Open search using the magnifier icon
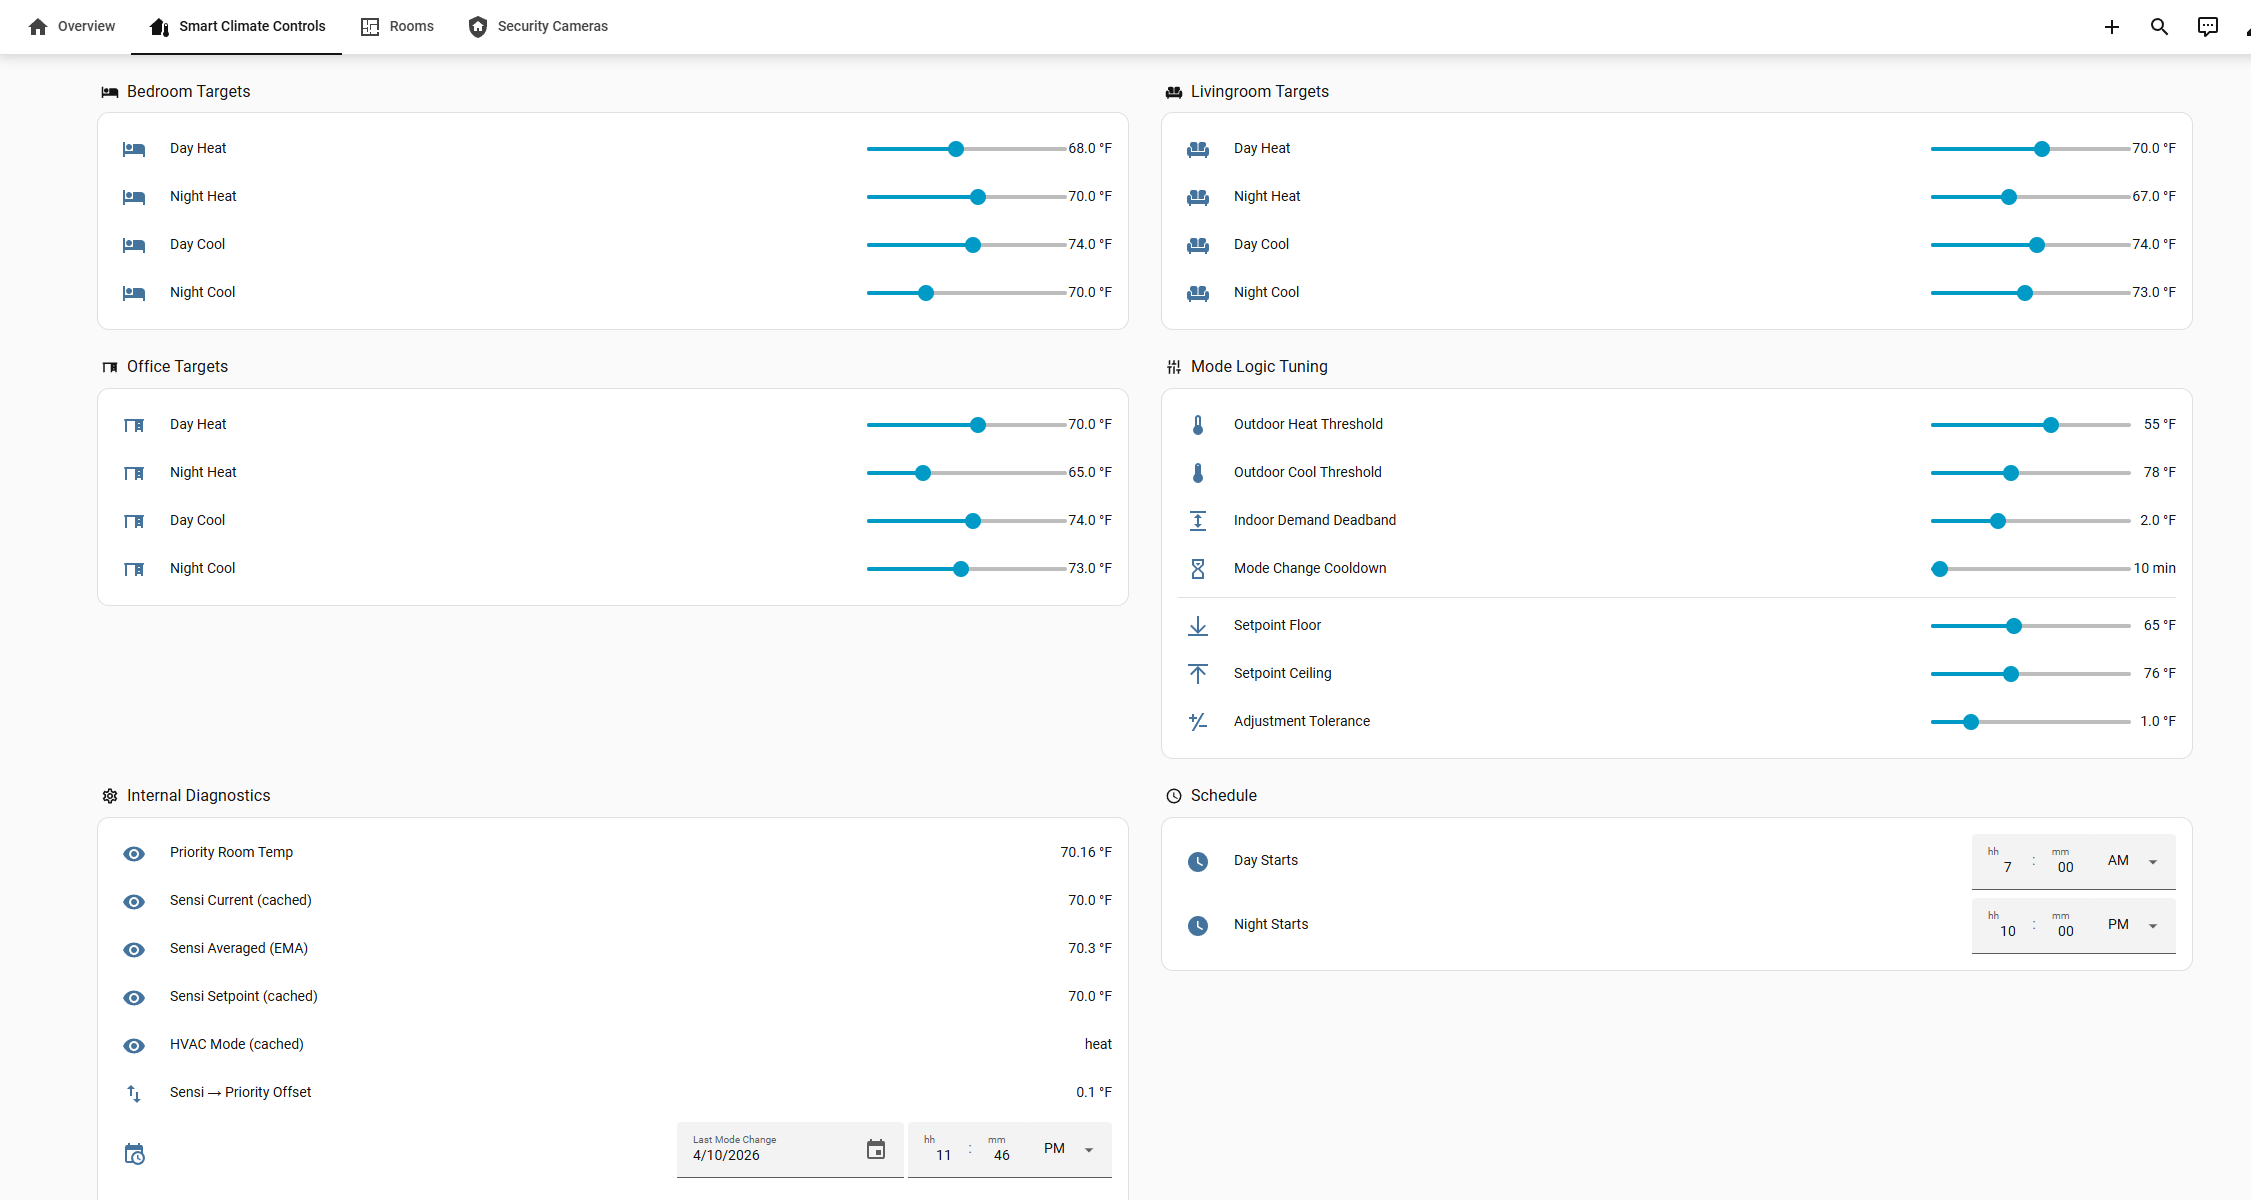The width and height of the screenshot is (2251, 1200). click(x=2159, y=27)
